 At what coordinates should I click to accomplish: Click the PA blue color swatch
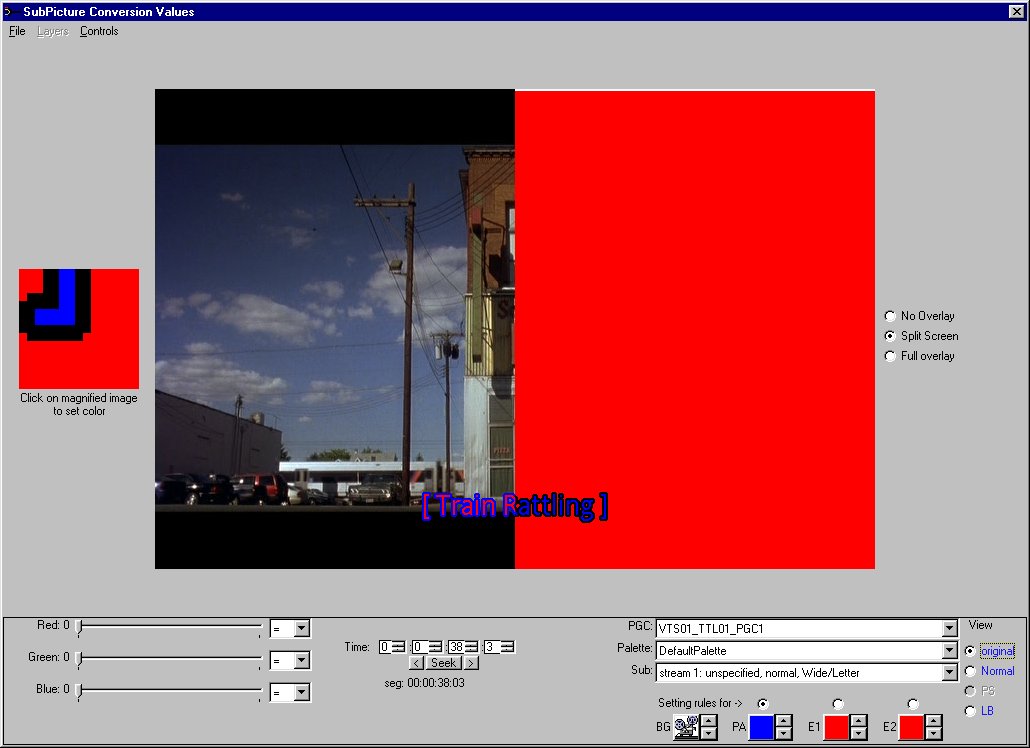point(761,727)
